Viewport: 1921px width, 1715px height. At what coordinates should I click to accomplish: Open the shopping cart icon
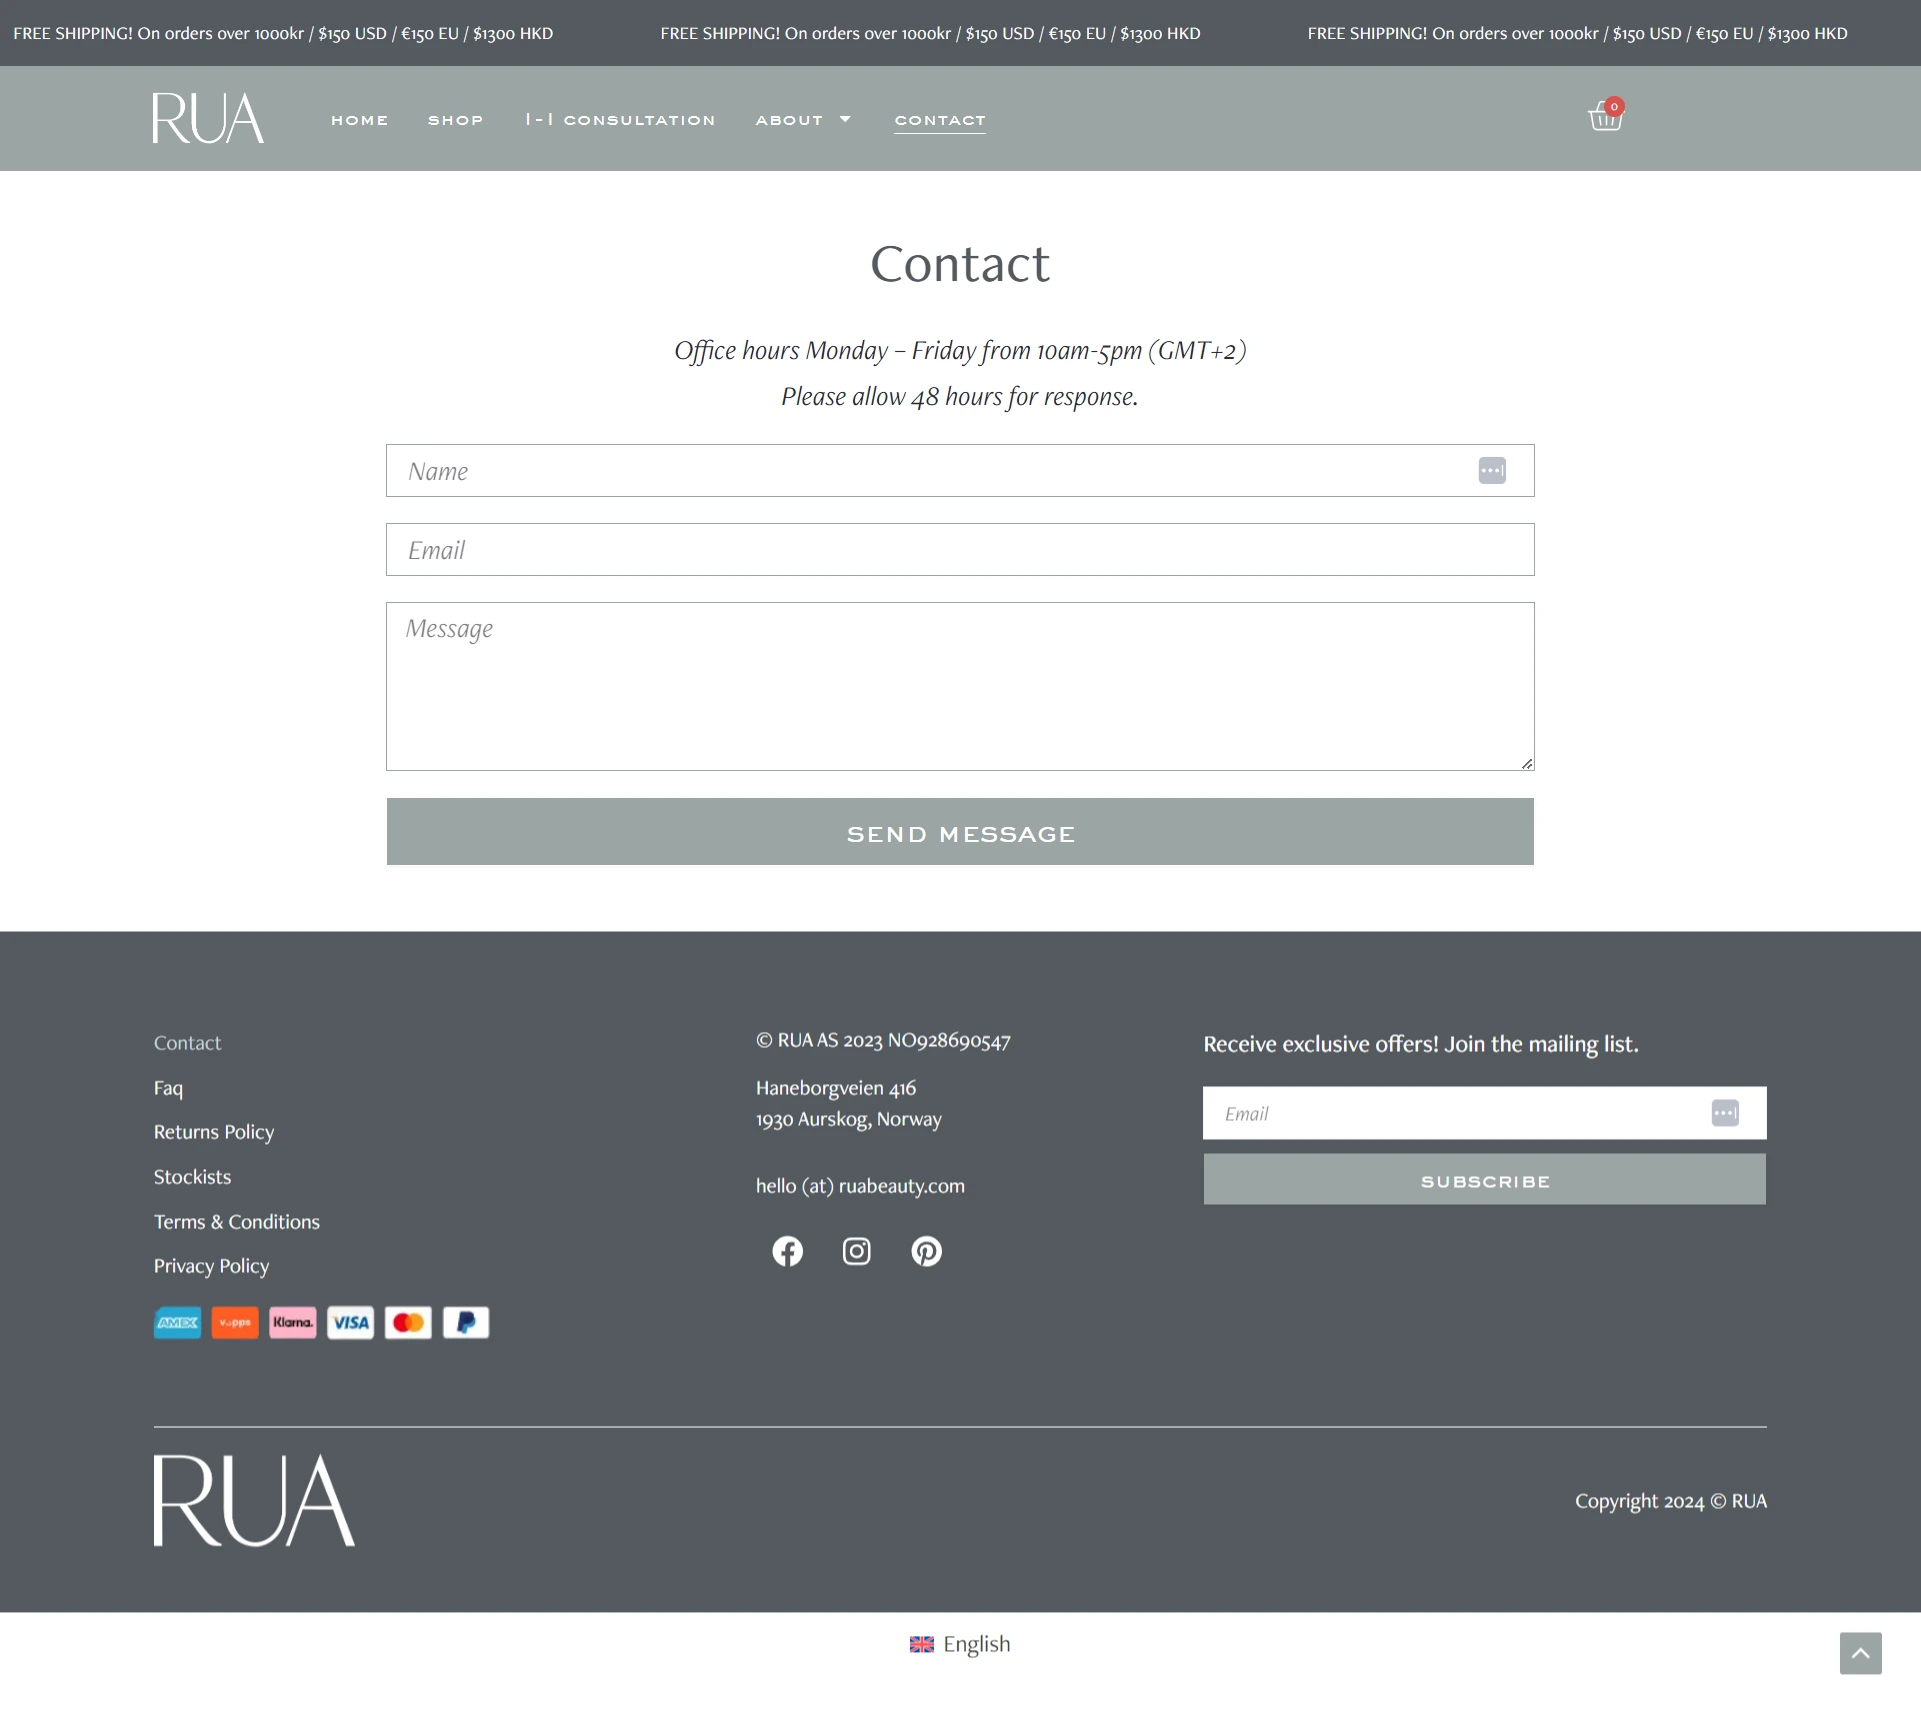(x=1605, y=117)
